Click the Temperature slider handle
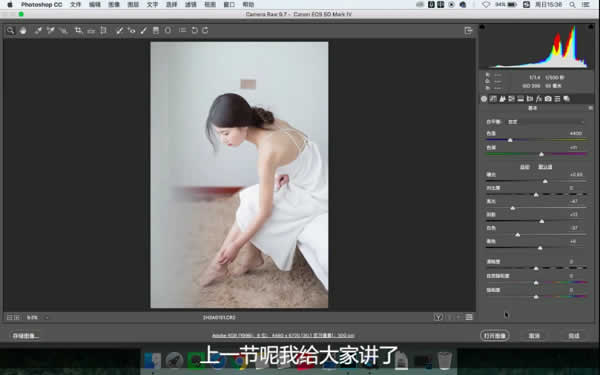600x375 pixels. pos(510,140)
